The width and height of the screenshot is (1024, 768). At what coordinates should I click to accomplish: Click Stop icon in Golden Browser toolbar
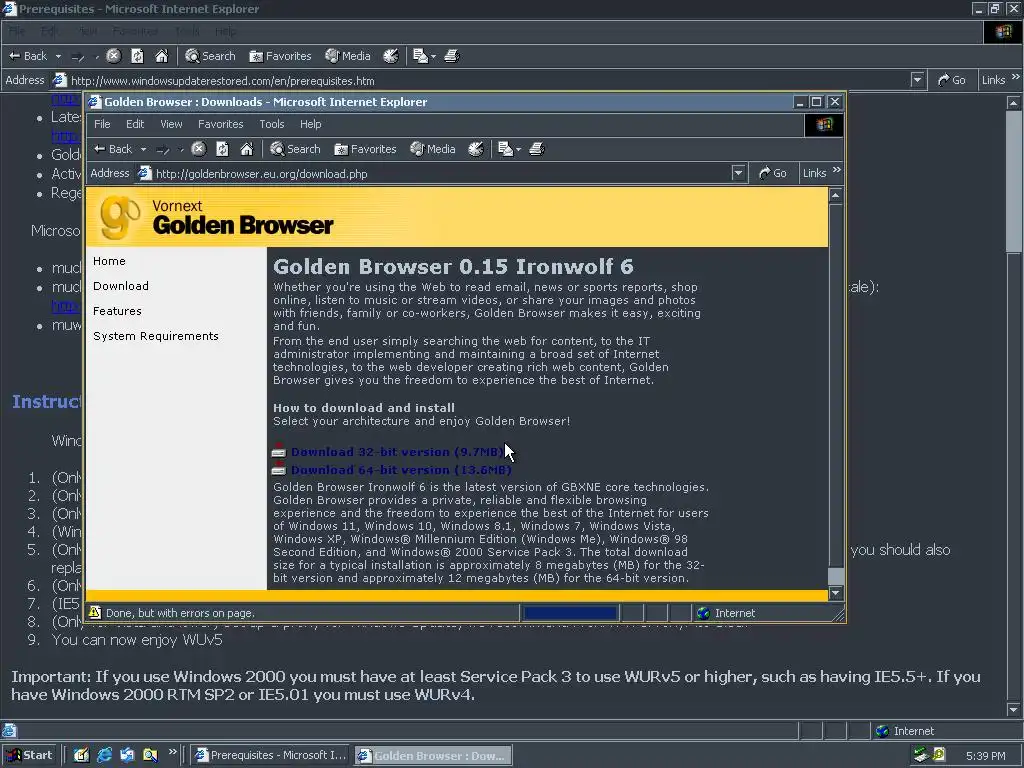click(x=199, y=149)
